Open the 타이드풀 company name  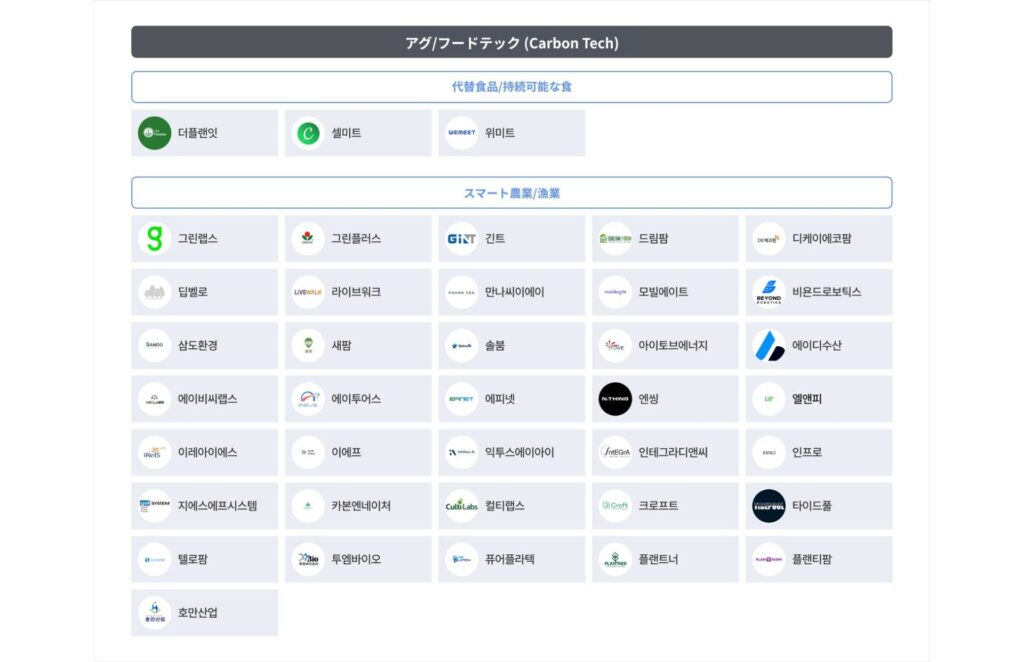point(812,506)
